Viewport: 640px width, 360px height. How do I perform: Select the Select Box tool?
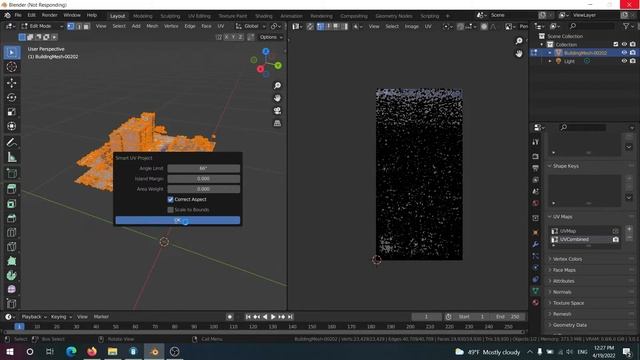(x=11, y=53)
